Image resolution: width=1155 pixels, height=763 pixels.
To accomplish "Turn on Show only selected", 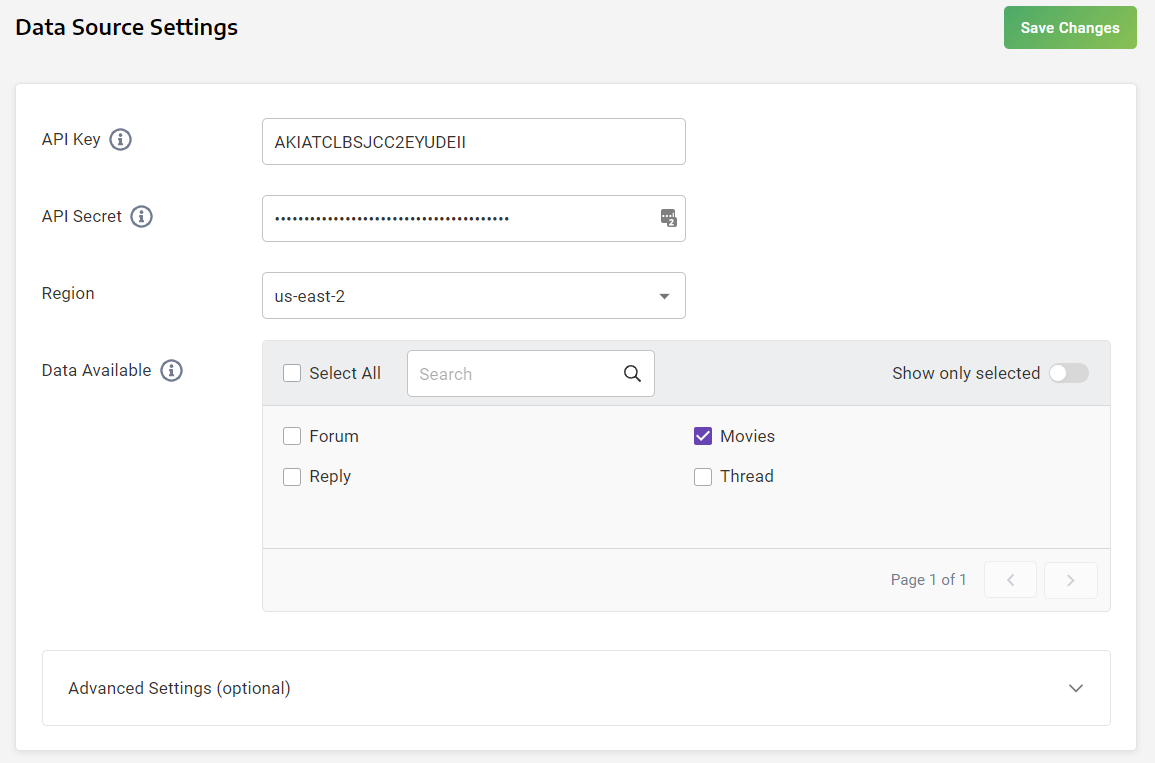I will pos(1068,373).
